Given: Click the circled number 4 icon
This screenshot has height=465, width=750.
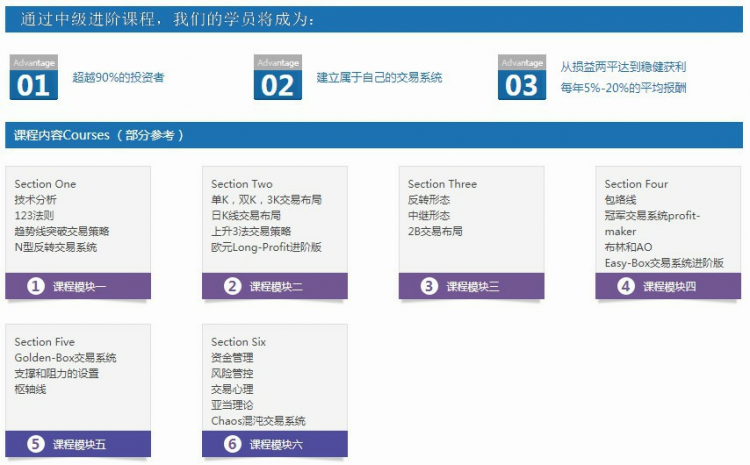Looking at the screenshot, I should [626, 287].
